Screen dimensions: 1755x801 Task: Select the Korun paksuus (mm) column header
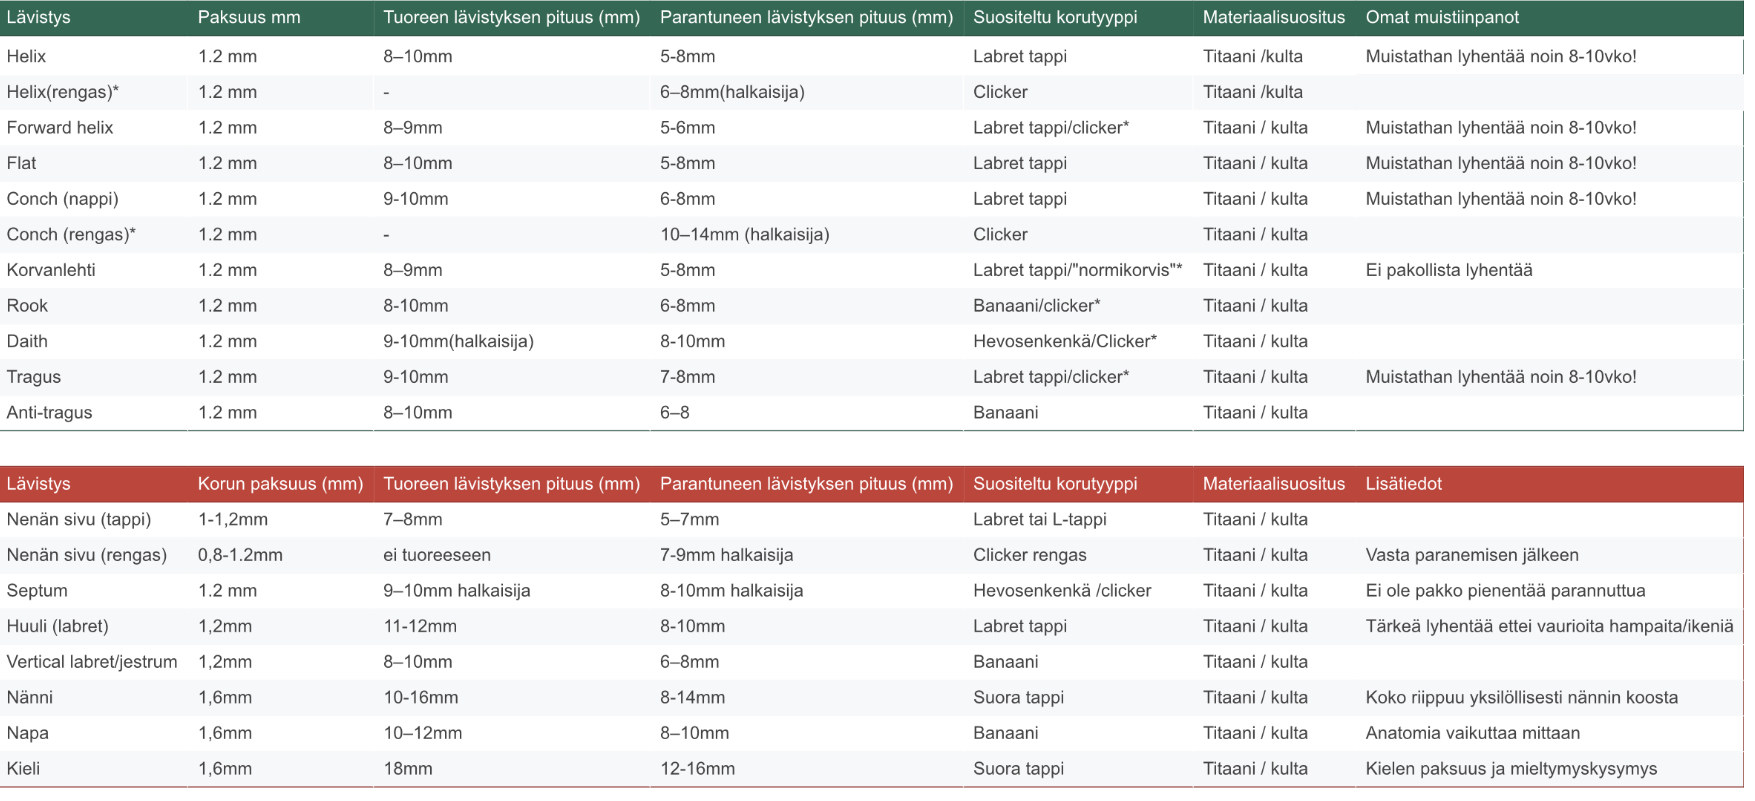[x=280, y=484]
